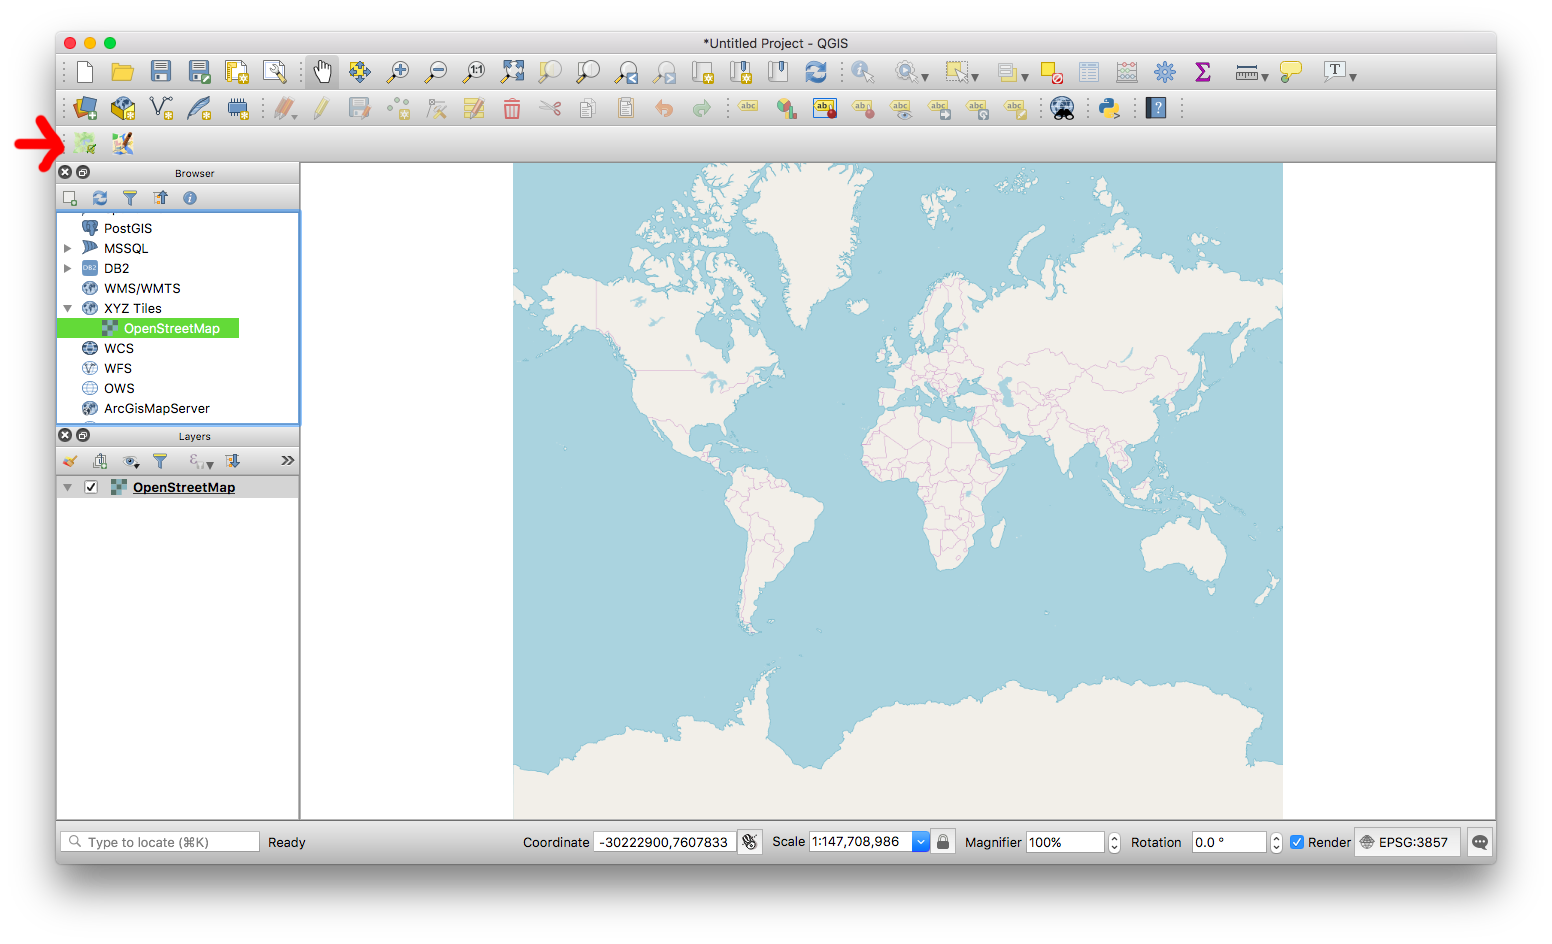Refresh the Browser panel
Image resolution: width=1552 pixels, height=944 pixels.
coord(100,197)
